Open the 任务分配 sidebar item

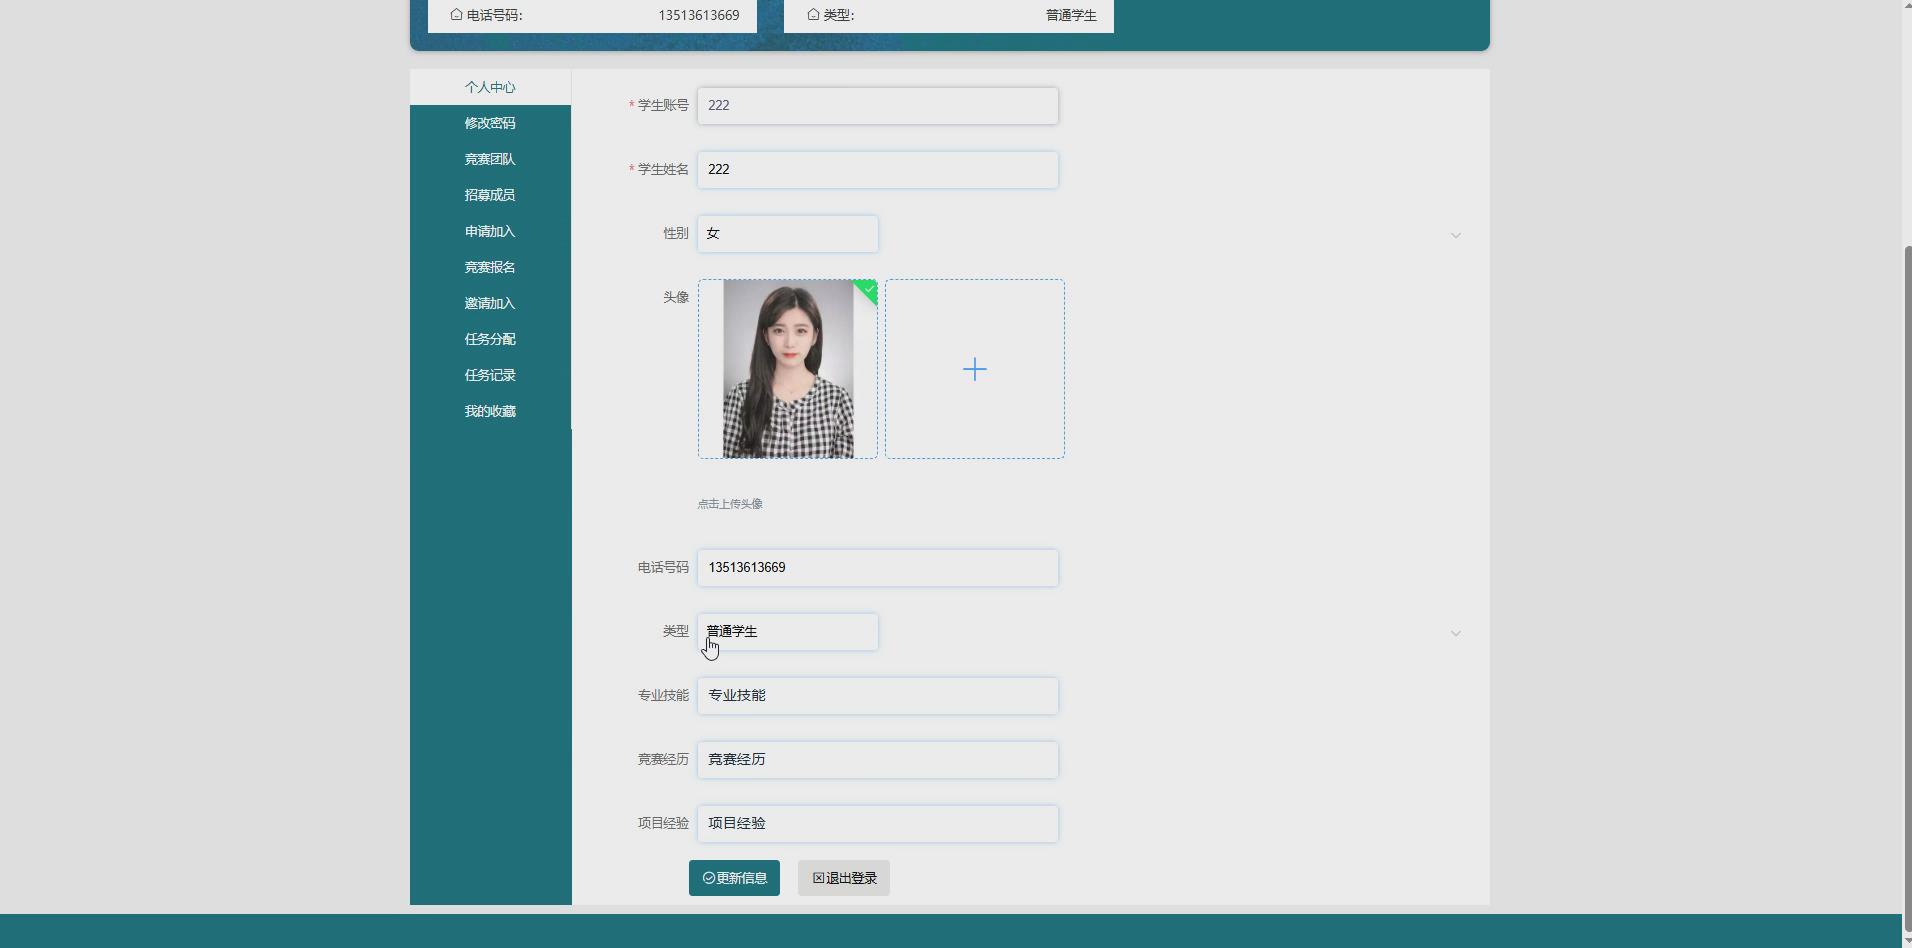(490, 339)
